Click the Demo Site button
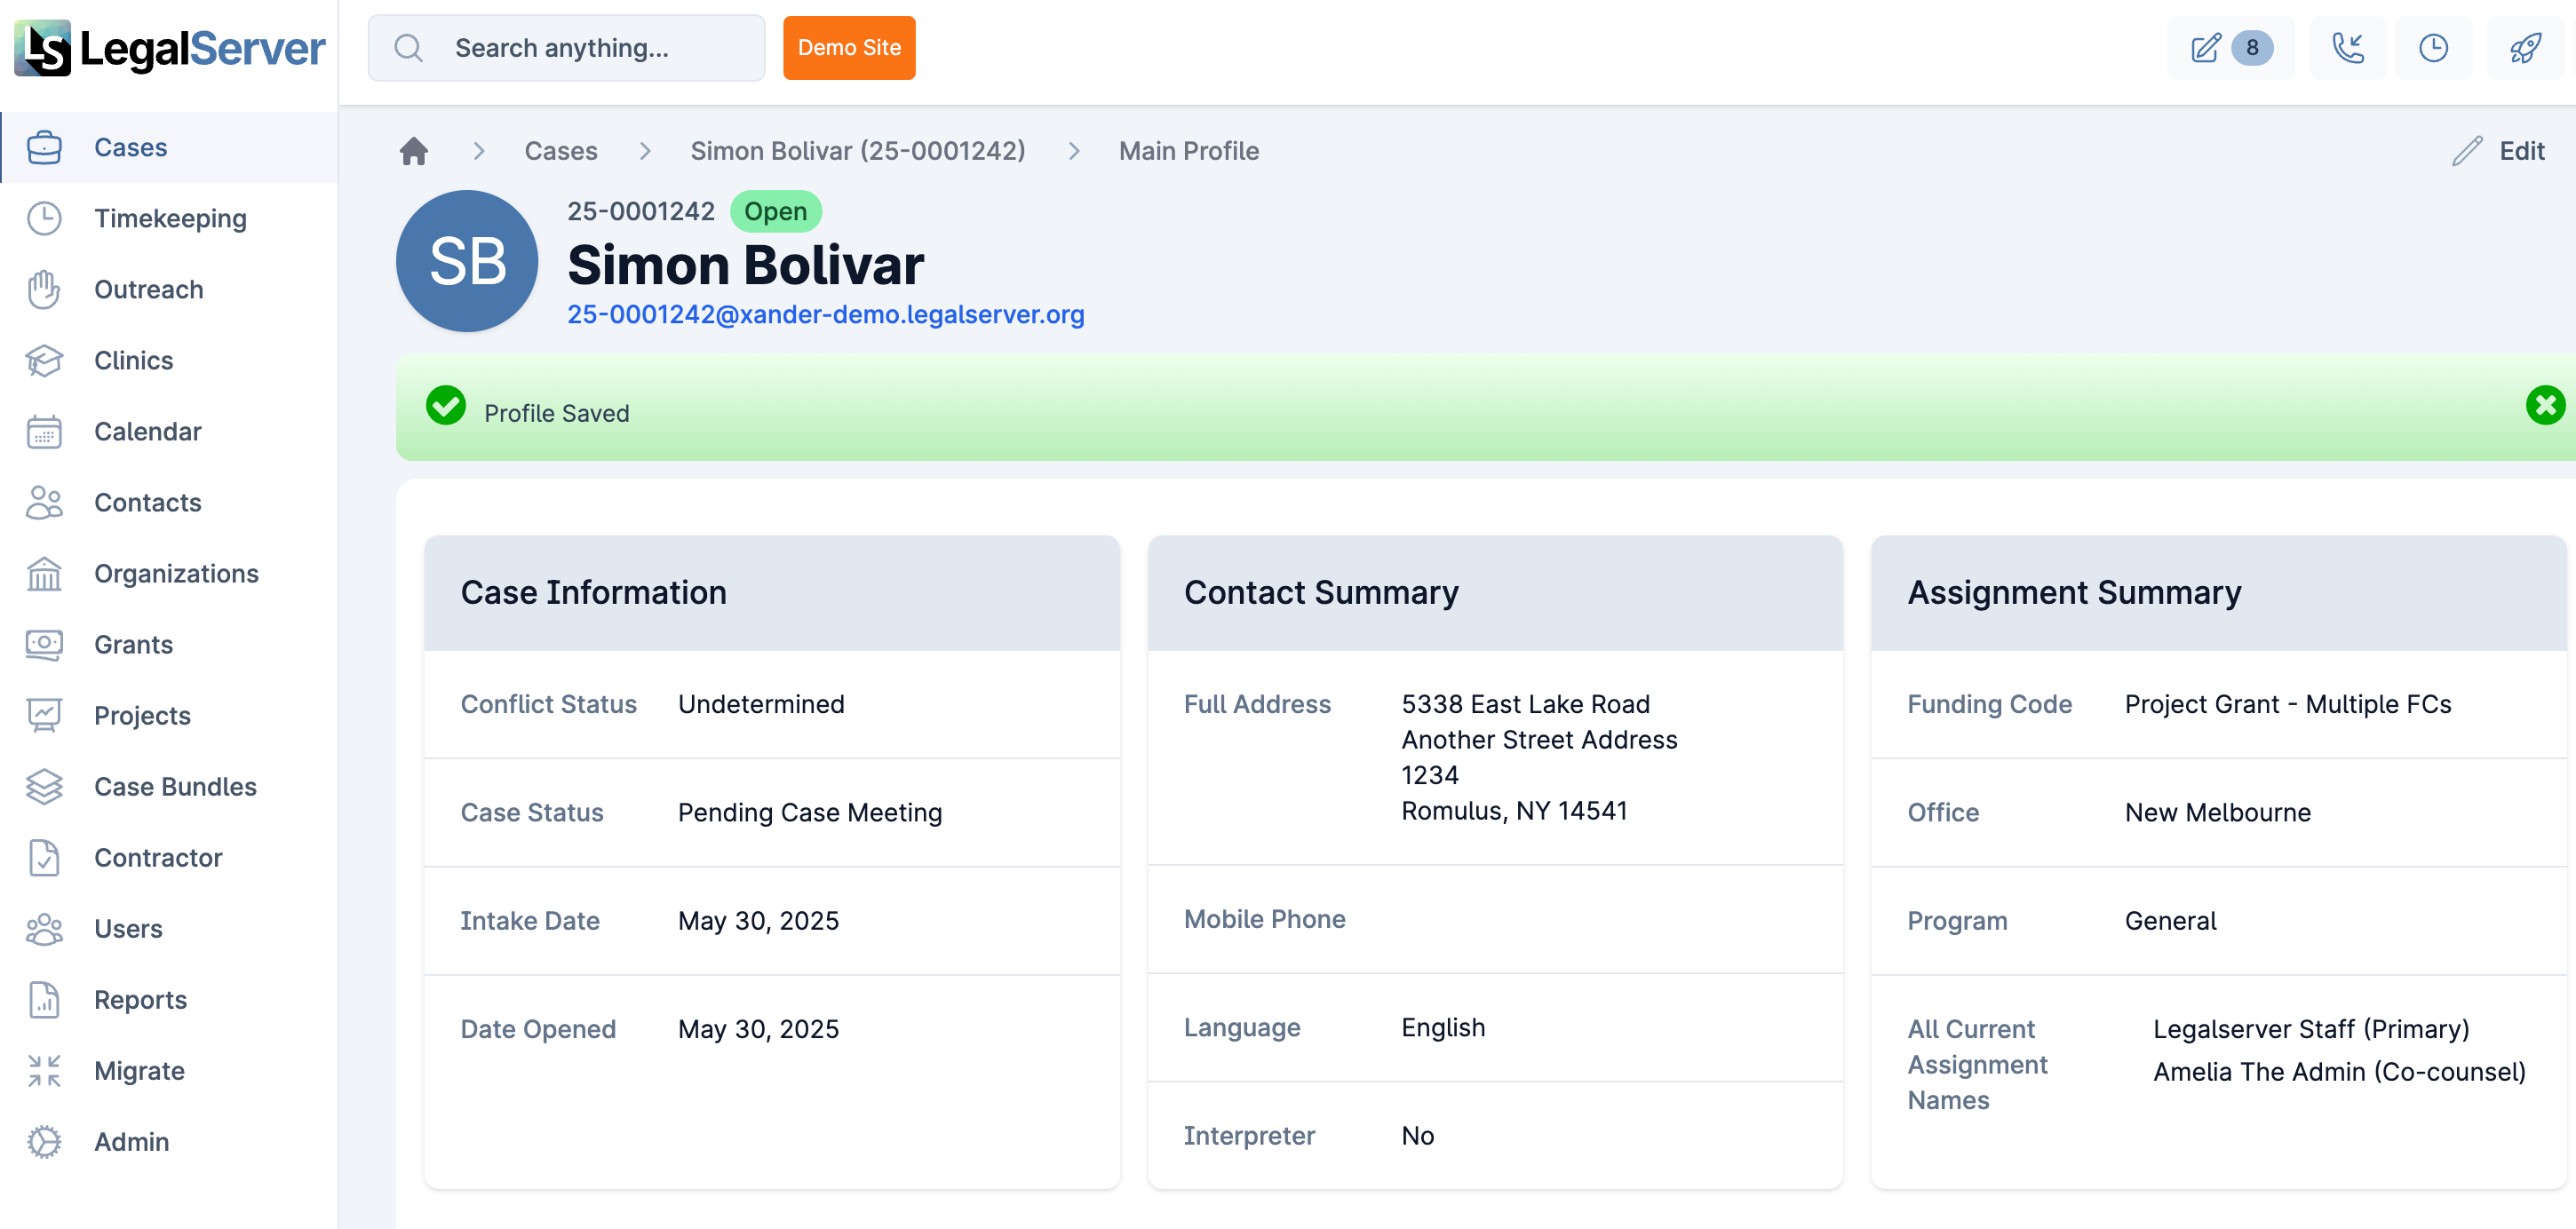Screen dimensions: 2576x1229 [849, 47]
